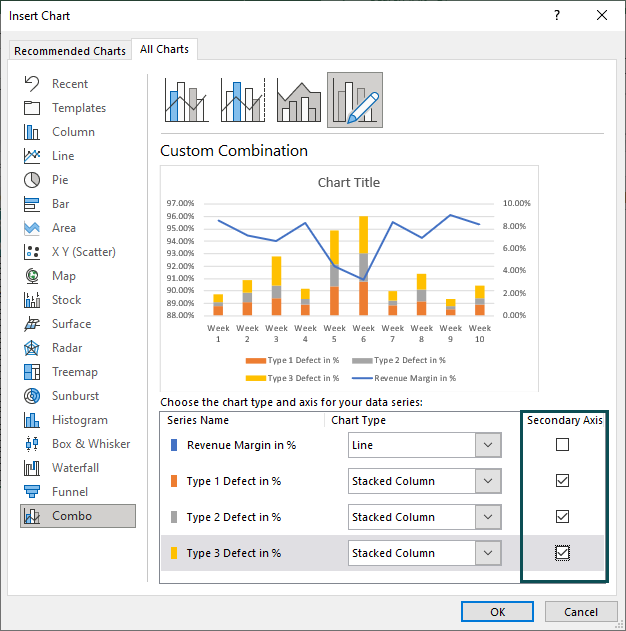626x631 pixels.
Task: Choose Clustered Column - Line on Secondary Axis icon
Action: (243, 100)
